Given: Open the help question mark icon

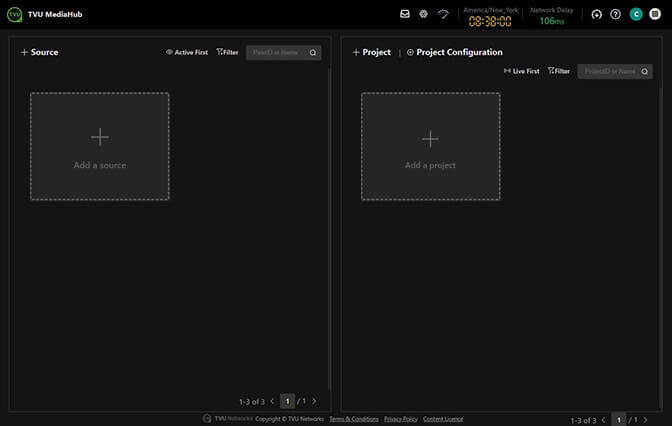Looking at the screenshot, I should [x=615, y=14].
